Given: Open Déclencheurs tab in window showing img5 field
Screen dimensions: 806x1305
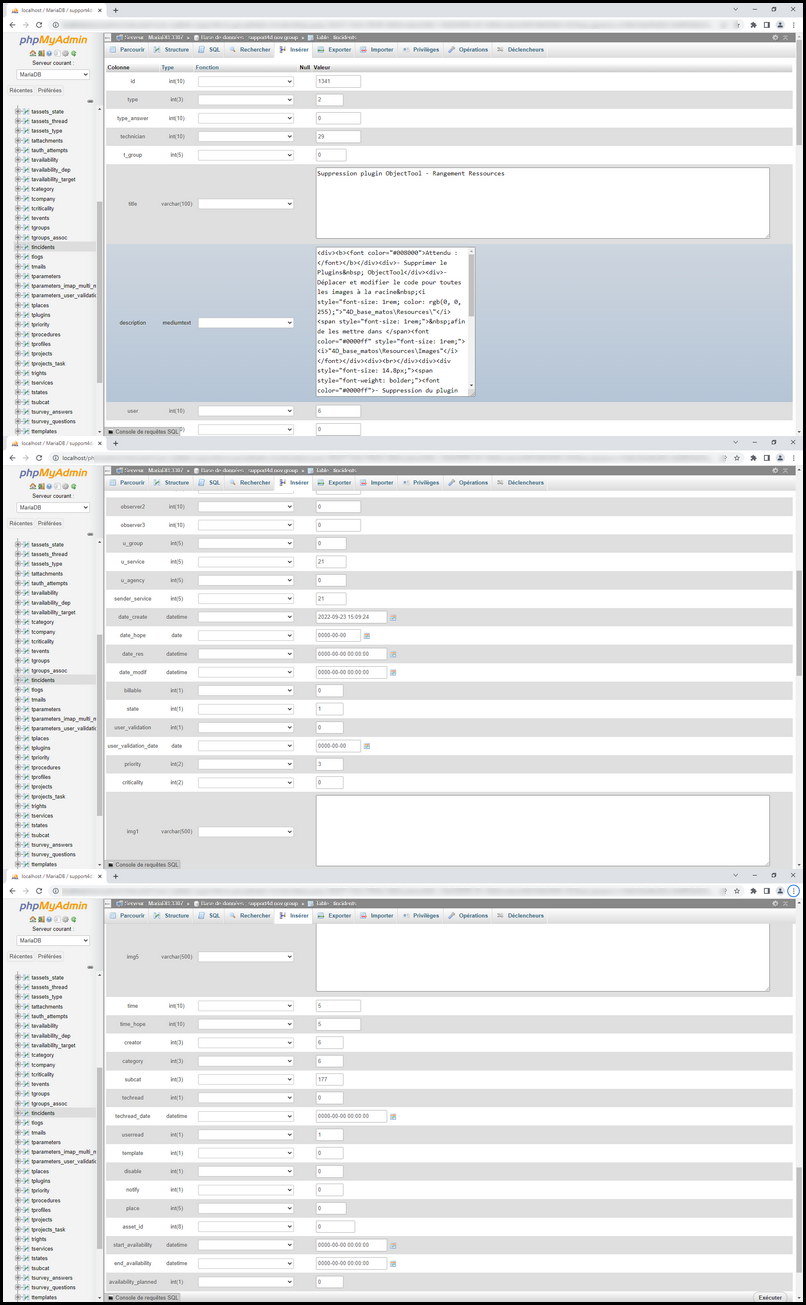Looking at the screenshot, I should 520,916.
